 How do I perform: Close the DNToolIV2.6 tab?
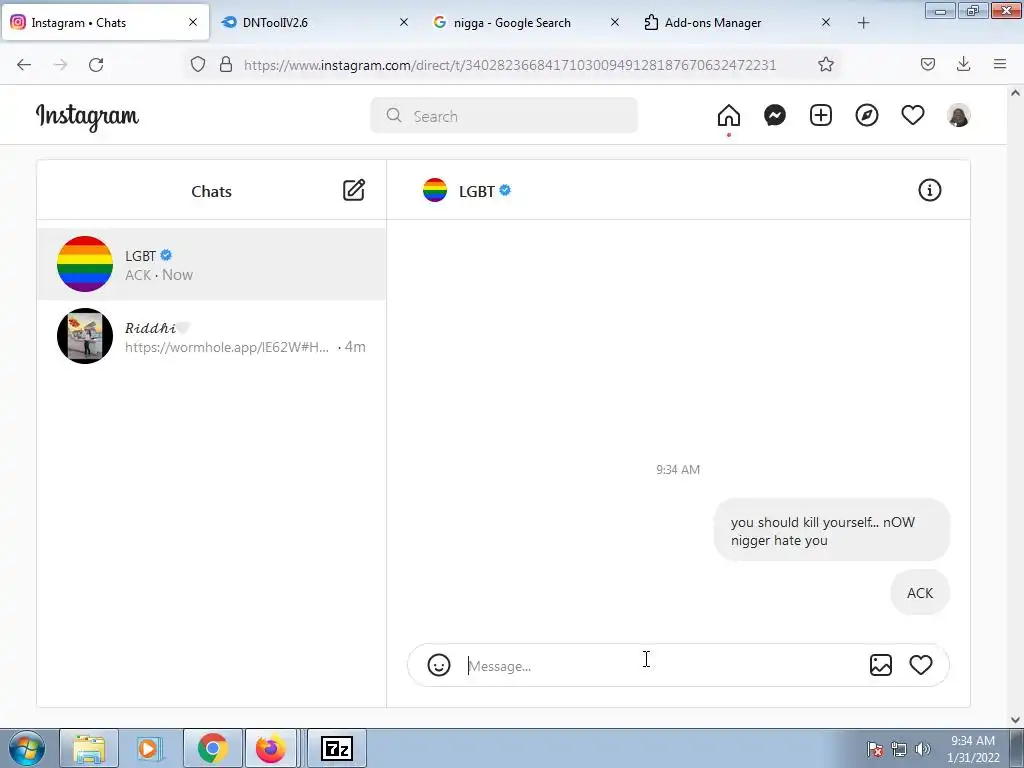404,22
